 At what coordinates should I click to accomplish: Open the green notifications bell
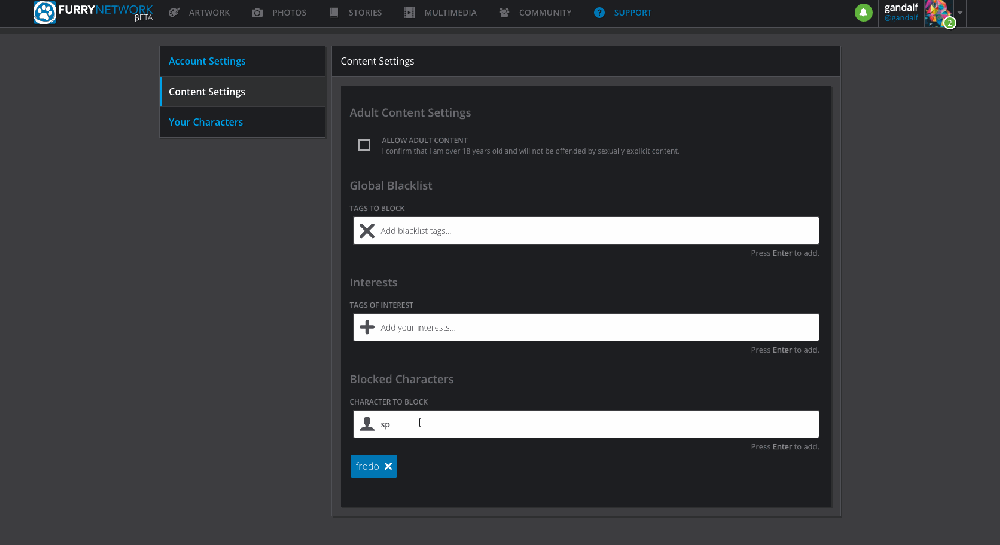tap(863, 13)
